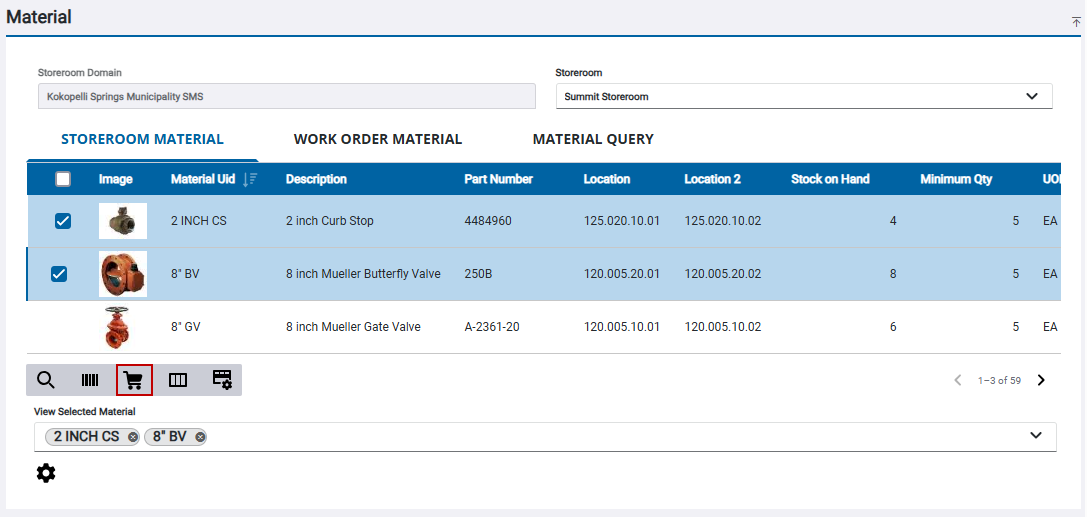This screenshot has height=517, width=1087.
Task: Switch to the Work Order Material tab
Action: tap(377, 139)
